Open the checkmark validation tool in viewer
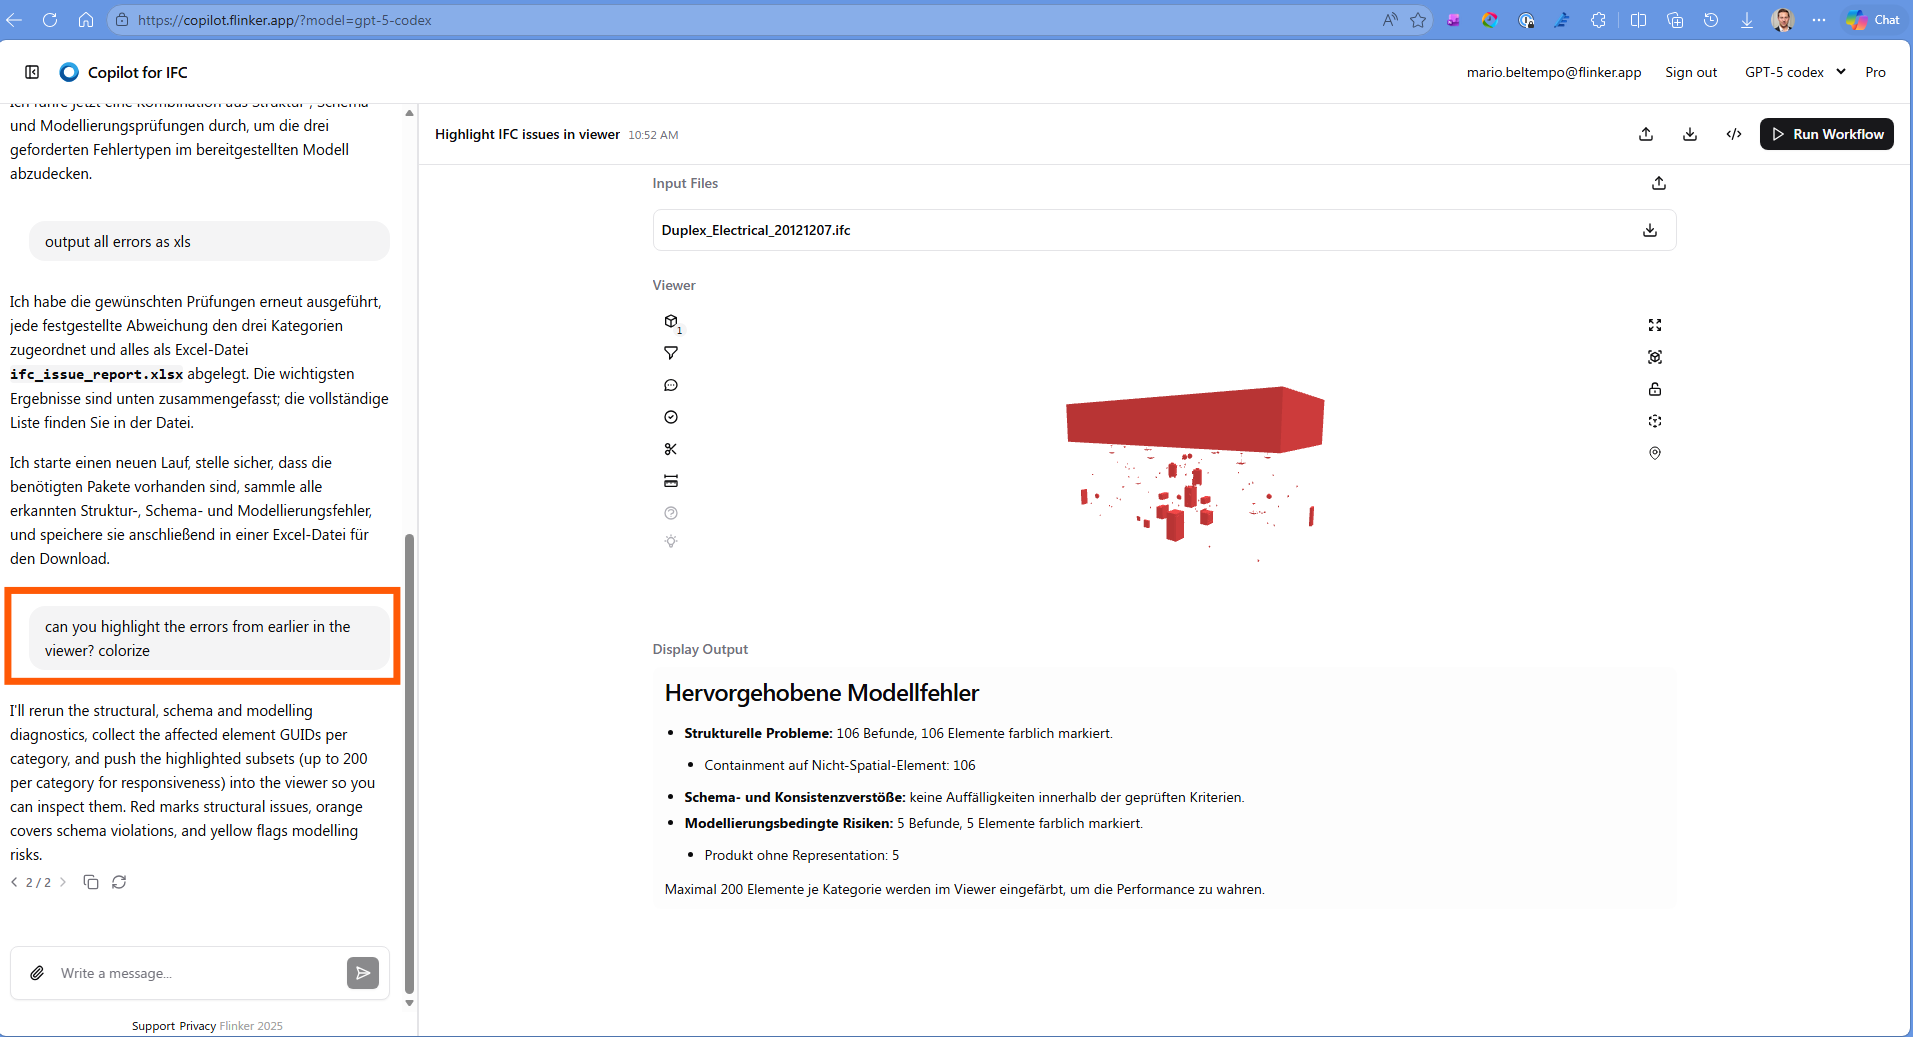The height and width of the screenshot is (1037, 1913). (x=671, y=417)
